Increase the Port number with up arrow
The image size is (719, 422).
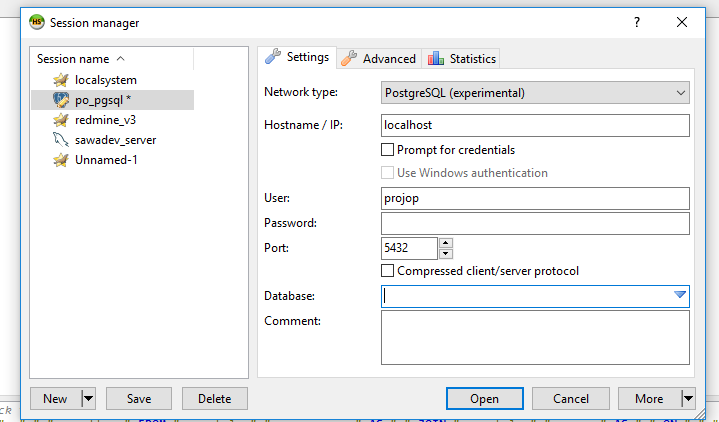pyautogui.click(x=446, y=243)
